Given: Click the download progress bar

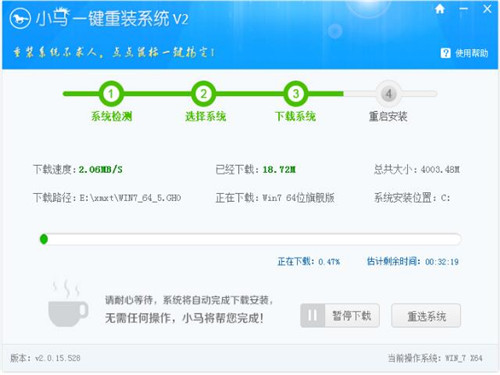Looking at the screenshot, I should click(250, 239).
